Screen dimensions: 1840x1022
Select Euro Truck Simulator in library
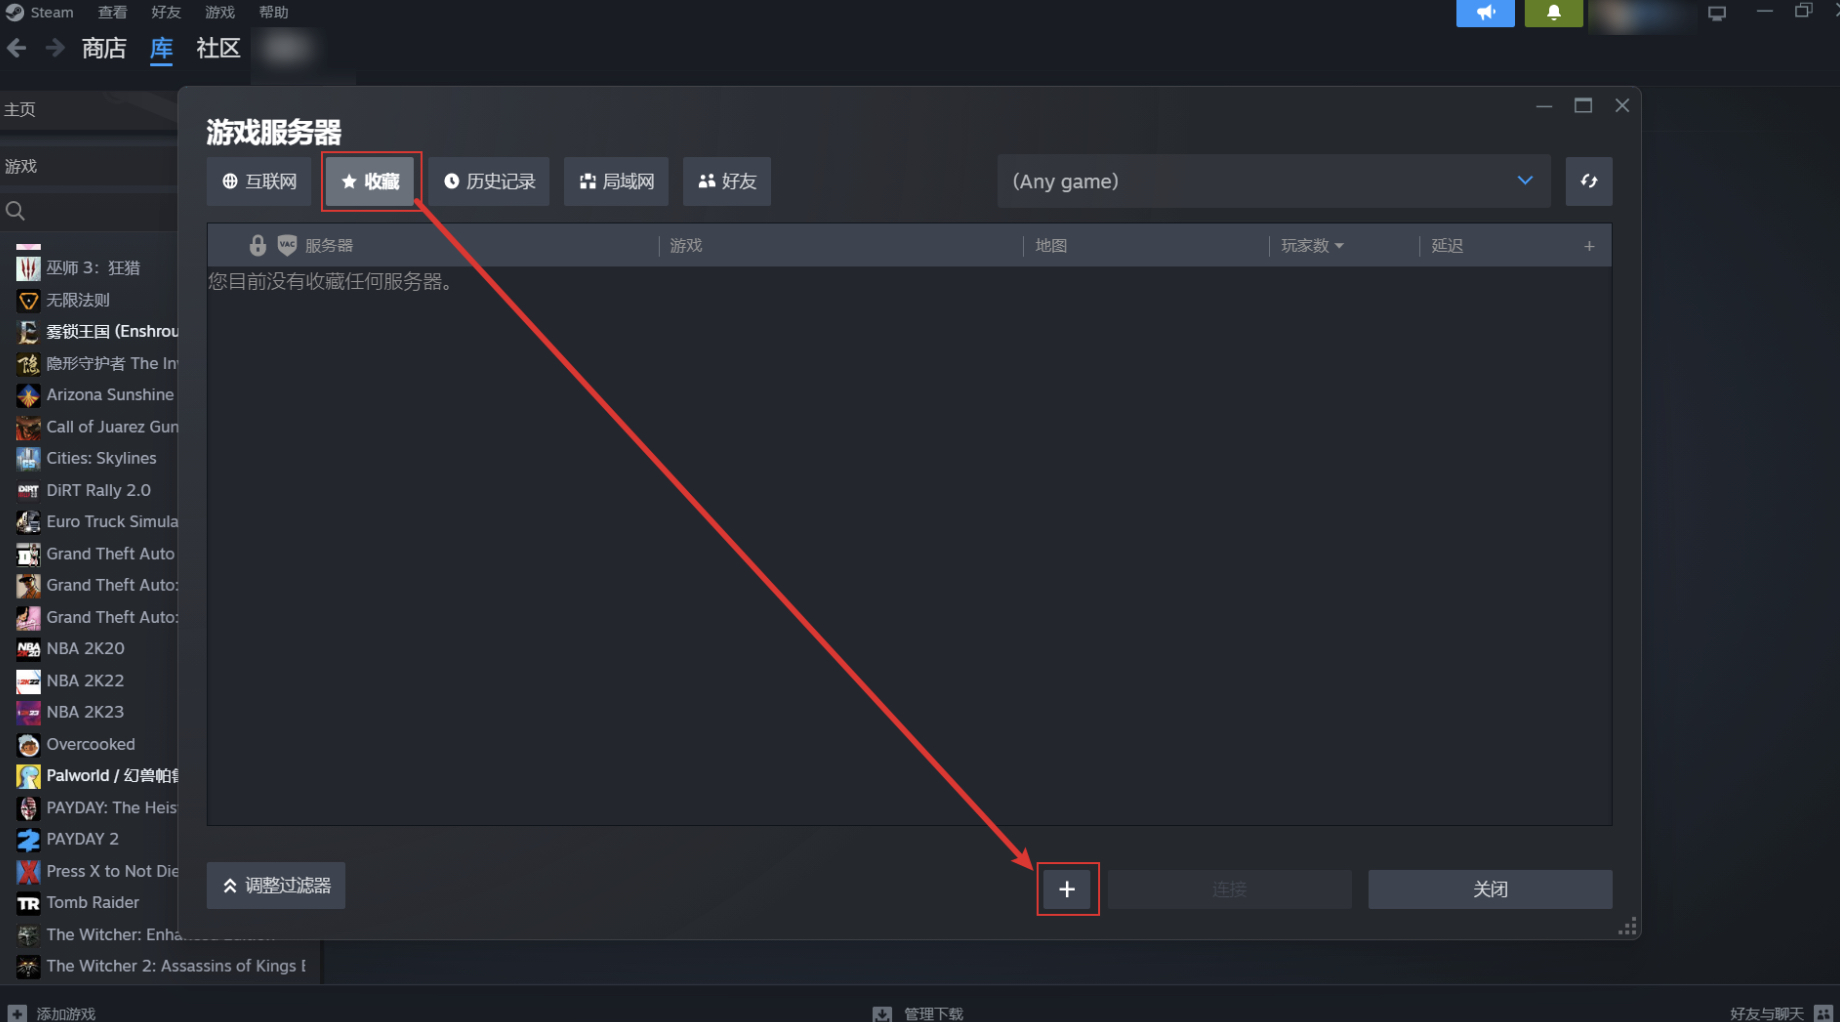96,522
